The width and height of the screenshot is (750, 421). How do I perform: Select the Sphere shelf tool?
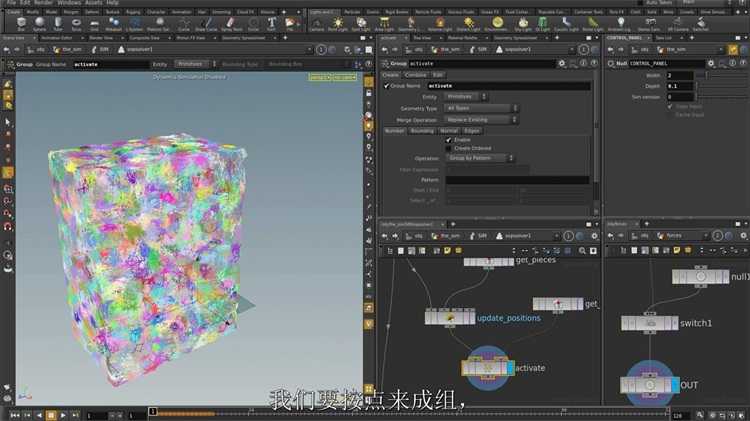click(x=40, y=24)
